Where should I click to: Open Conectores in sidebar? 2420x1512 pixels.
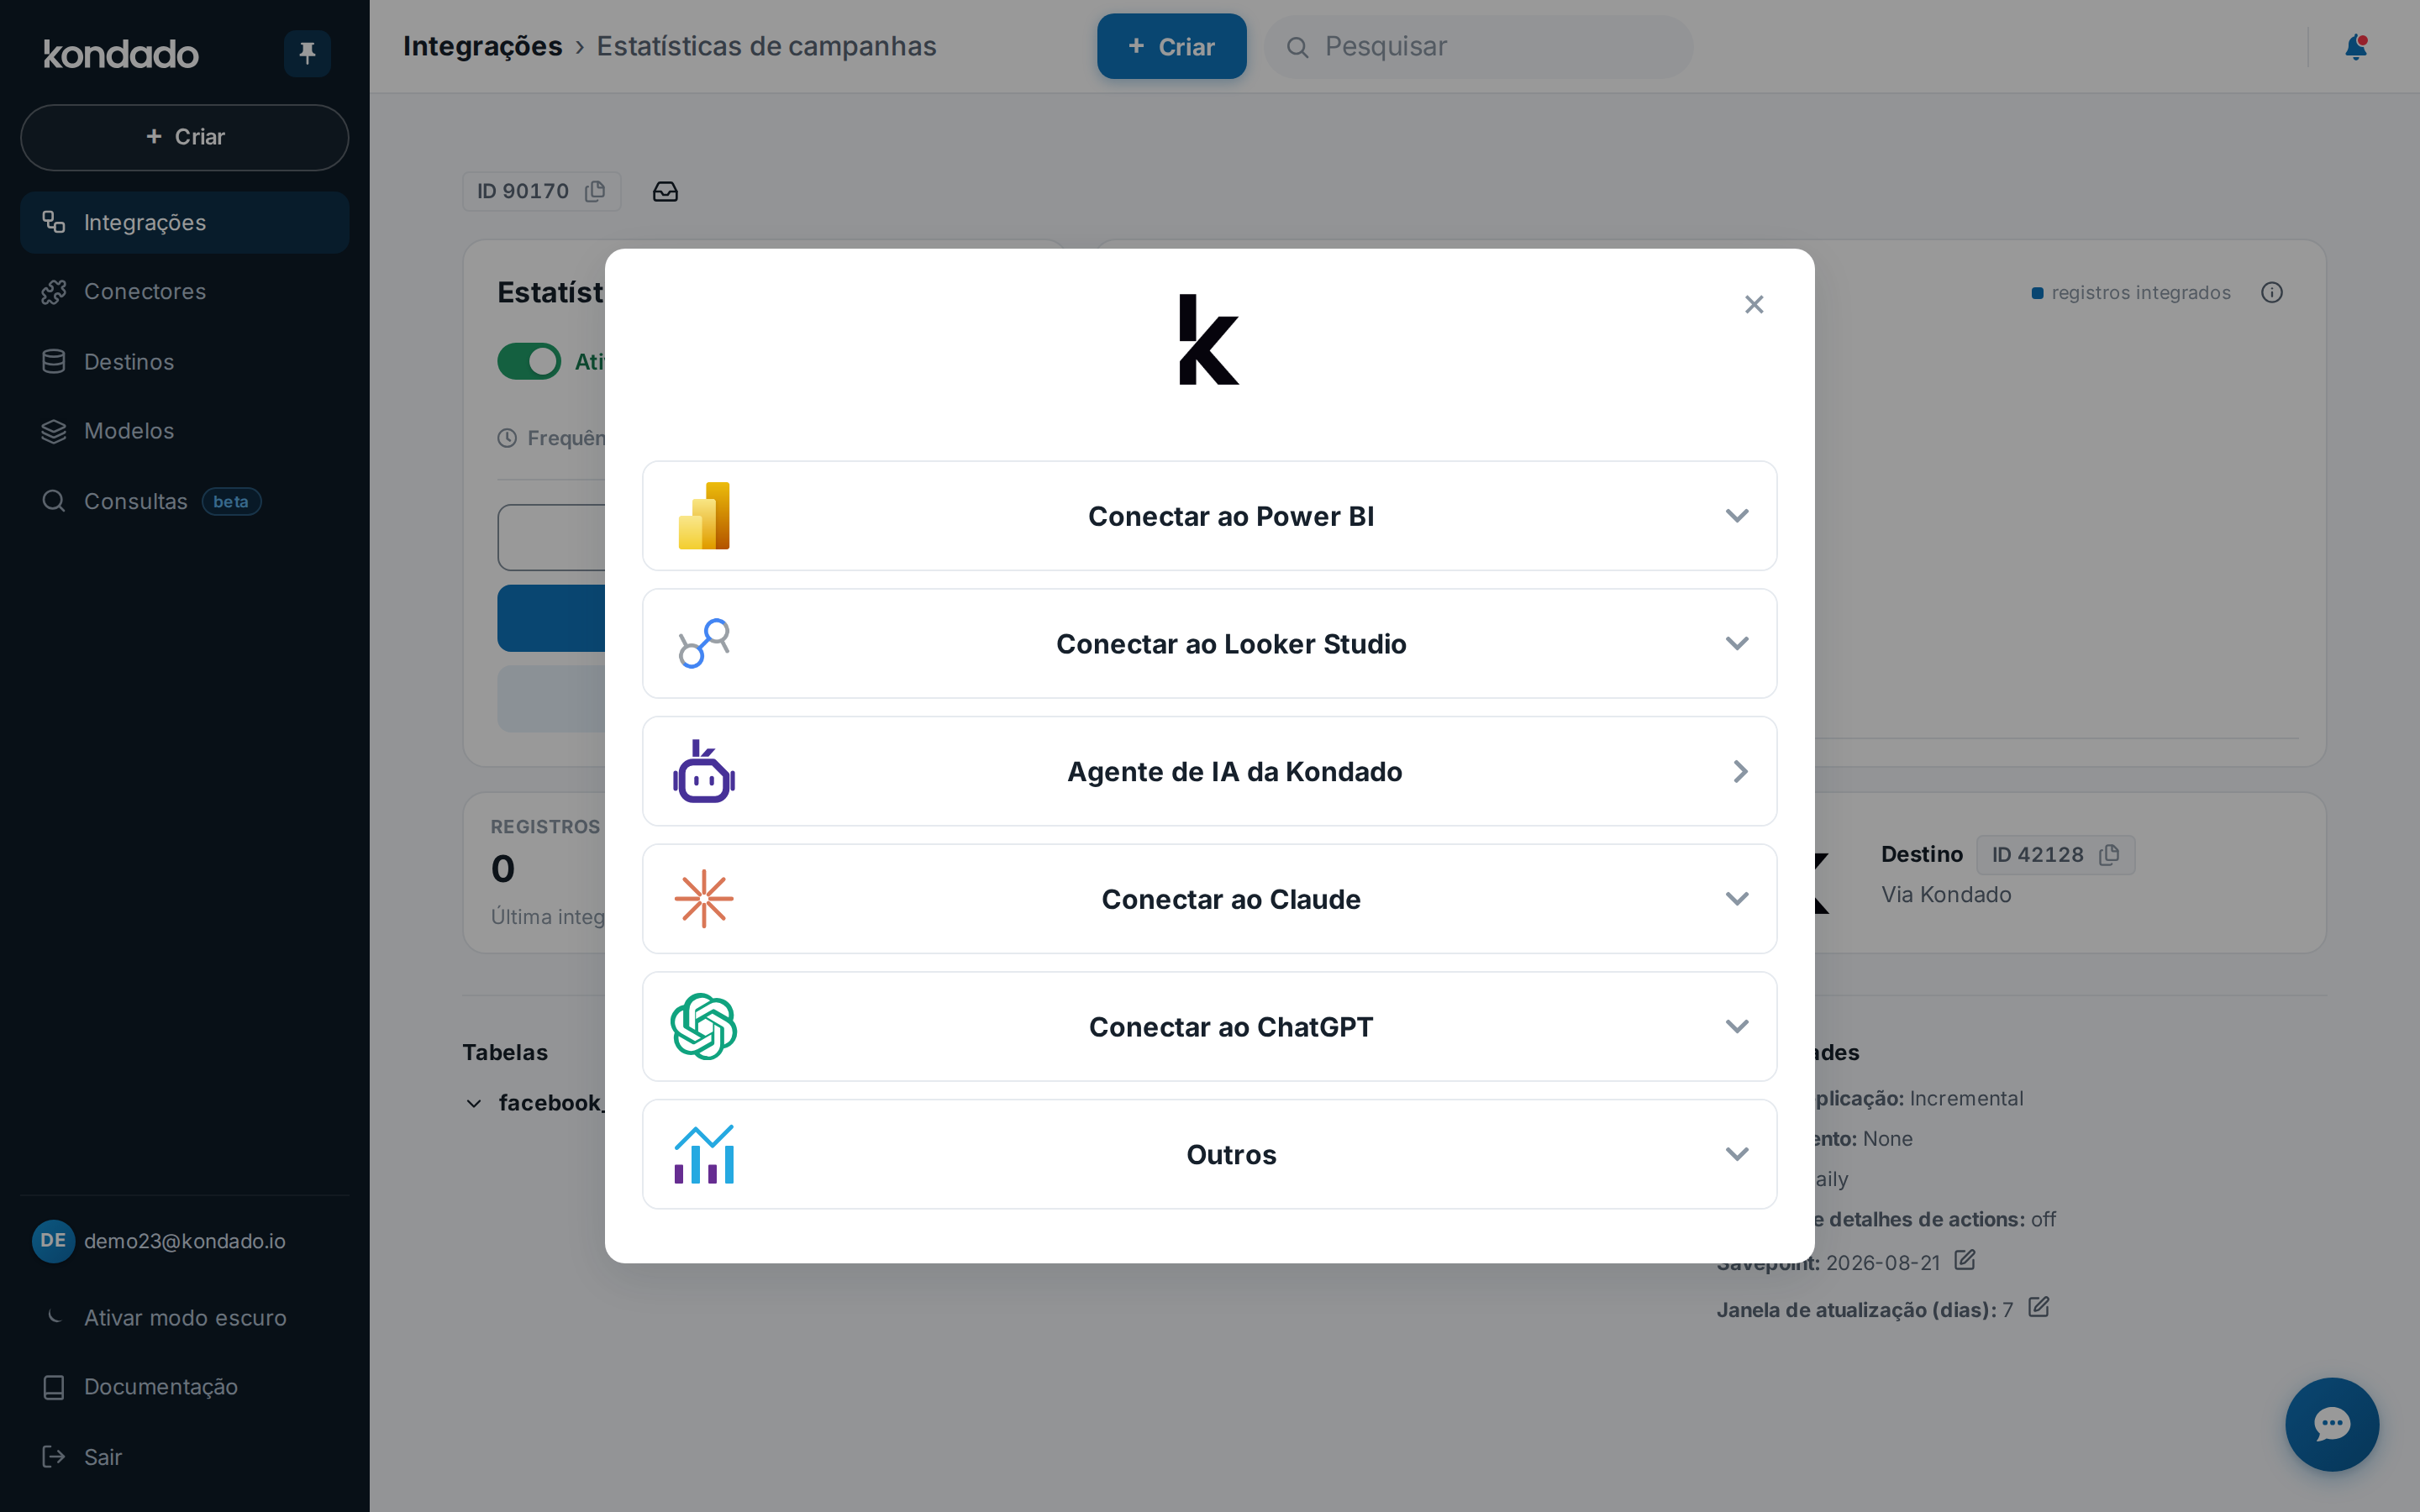click(x=184, y=292)
